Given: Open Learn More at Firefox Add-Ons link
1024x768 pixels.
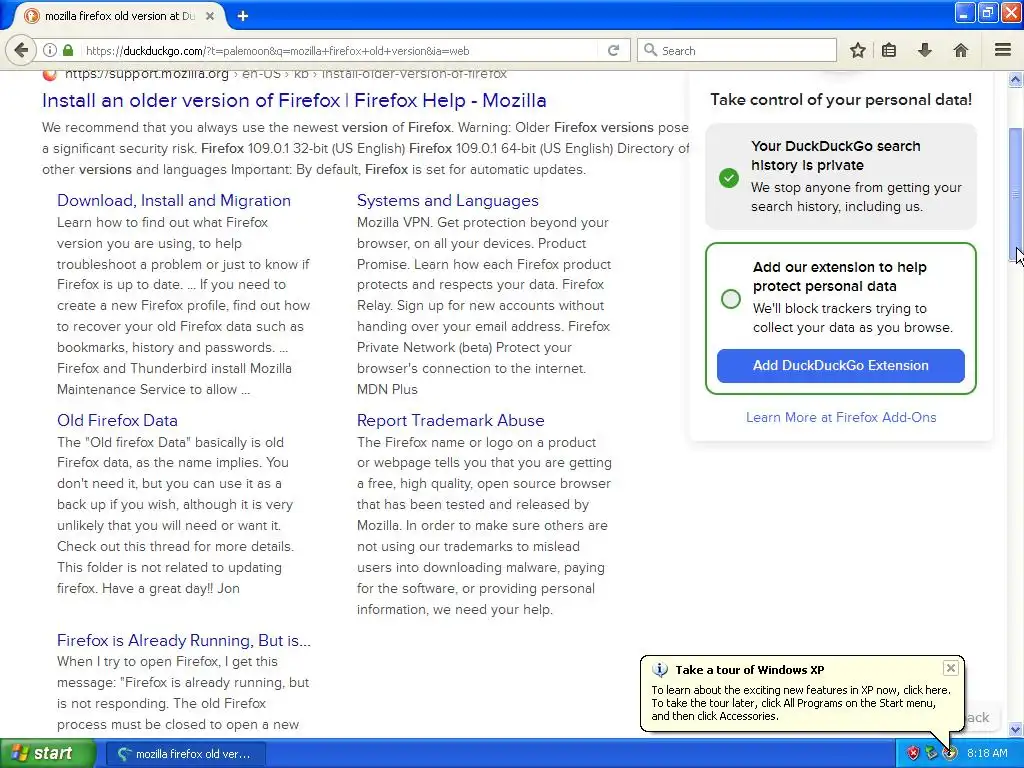Looking at the screenshot, I should [x=841, y=417].
